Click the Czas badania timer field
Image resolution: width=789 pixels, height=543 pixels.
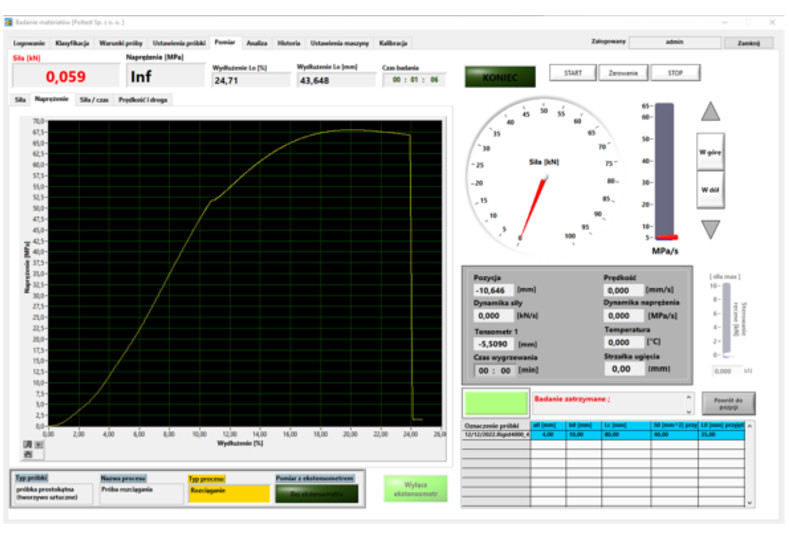click(x=414, y=80)
